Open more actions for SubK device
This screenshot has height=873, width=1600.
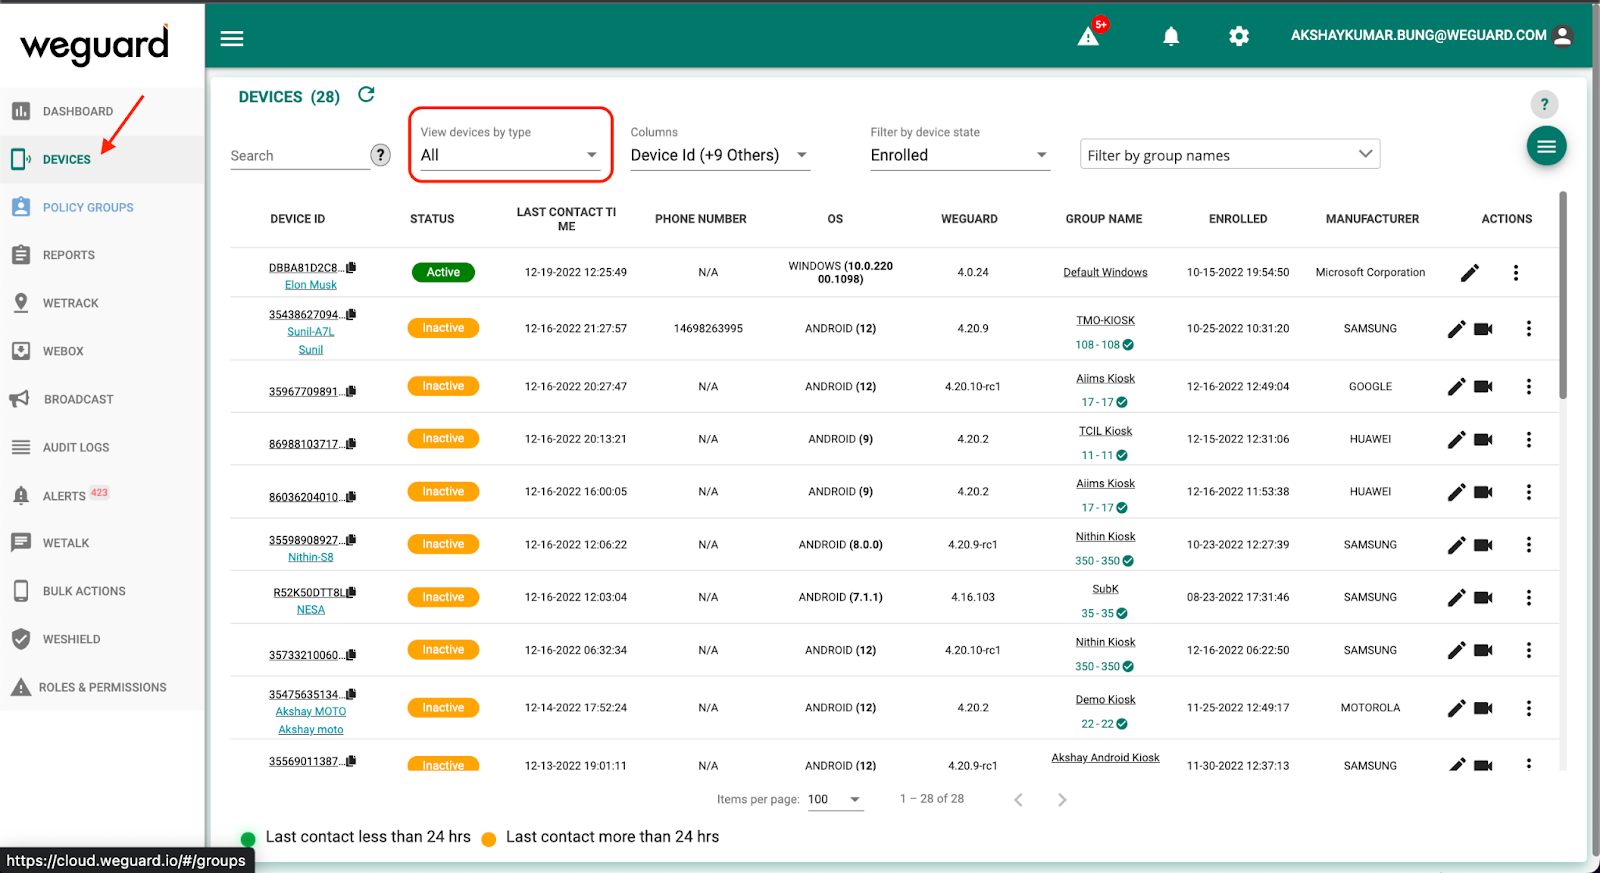(1528, 598)
